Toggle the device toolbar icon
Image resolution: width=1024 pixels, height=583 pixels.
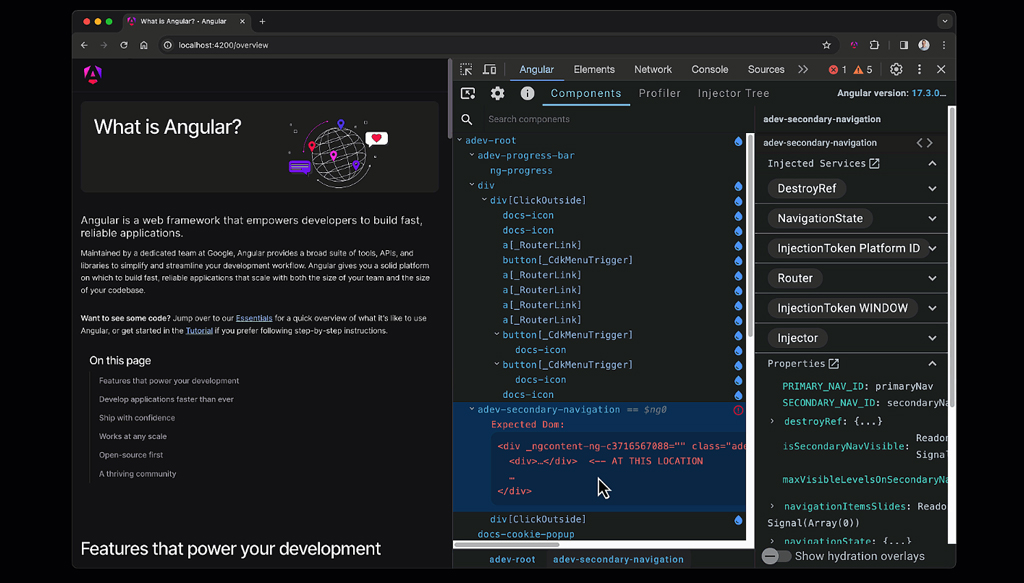[489, 69]
